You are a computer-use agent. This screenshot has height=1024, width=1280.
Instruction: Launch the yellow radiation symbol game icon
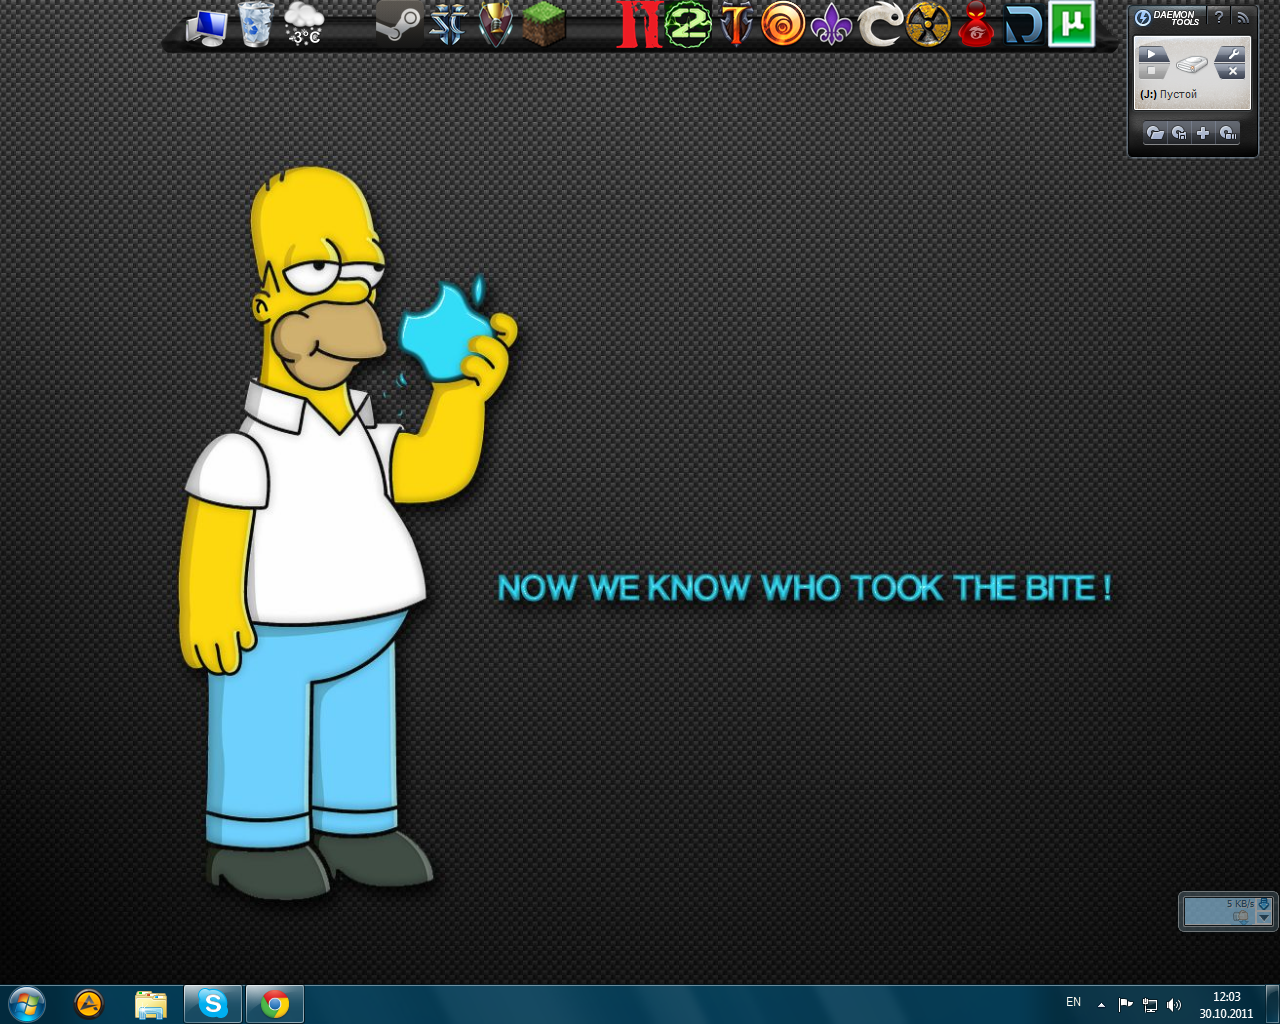pos(928,25)
